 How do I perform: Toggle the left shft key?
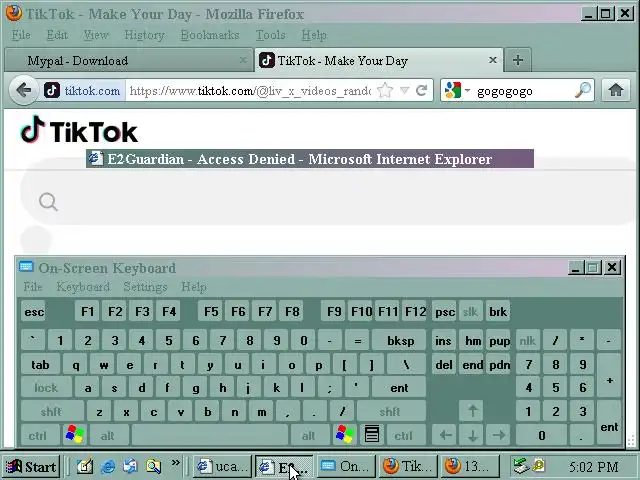(x=52, y=411)
